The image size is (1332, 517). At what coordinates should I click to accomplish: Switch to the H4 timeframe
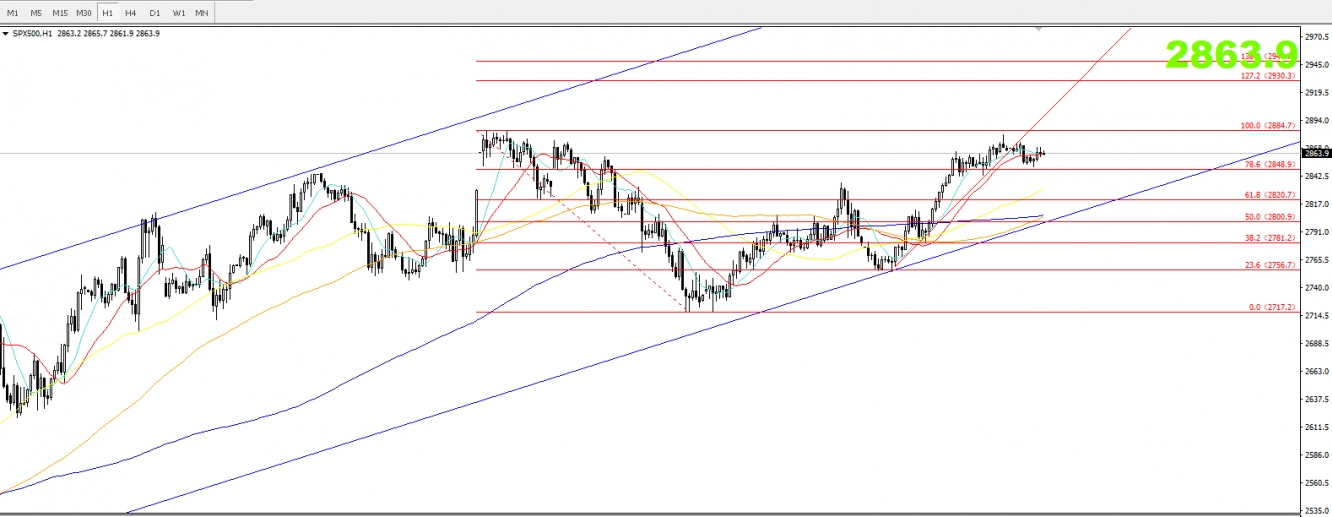tap(131, 13)
